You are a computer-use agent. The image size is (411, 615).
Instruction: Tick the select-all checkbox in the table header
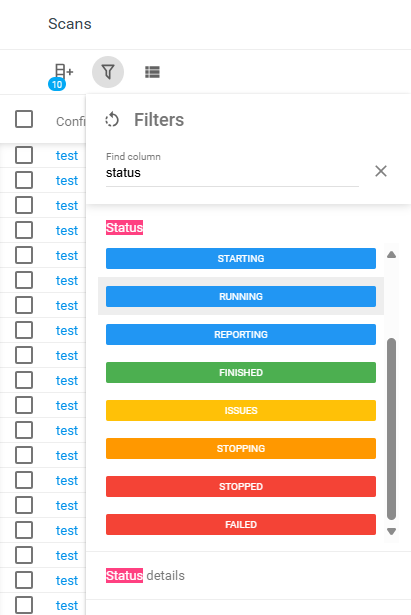coord(24,119)
